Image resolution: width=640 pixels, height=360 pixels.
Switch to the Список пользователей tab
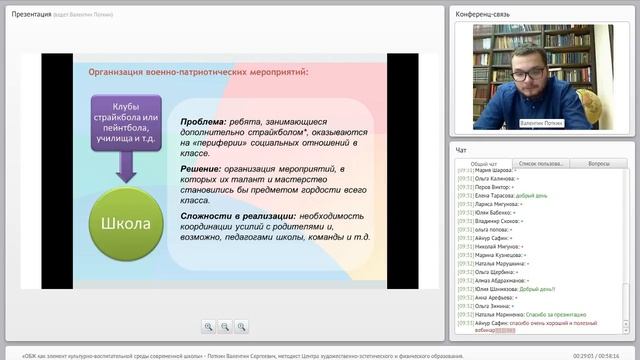coord(541,163)
